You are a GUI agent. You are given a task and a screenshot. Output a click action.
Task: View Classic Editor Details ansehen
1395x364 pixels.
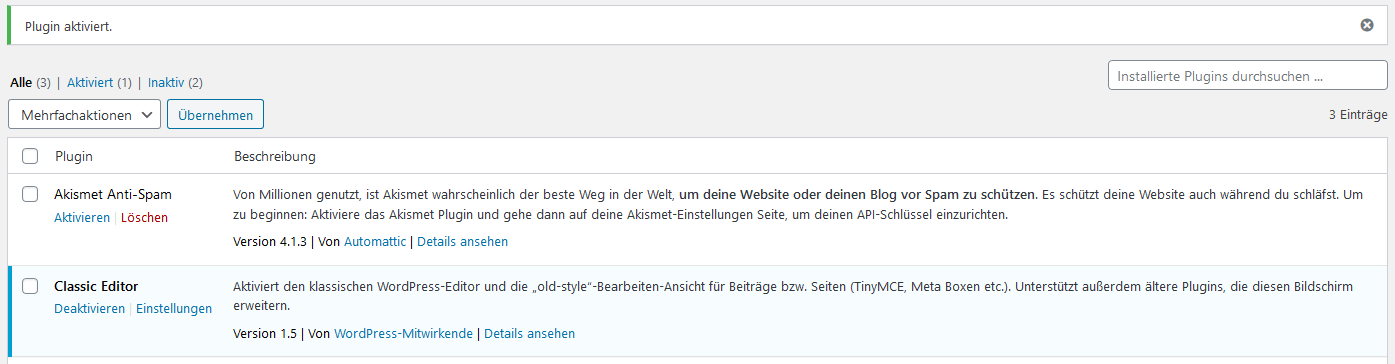coord(529,333)
